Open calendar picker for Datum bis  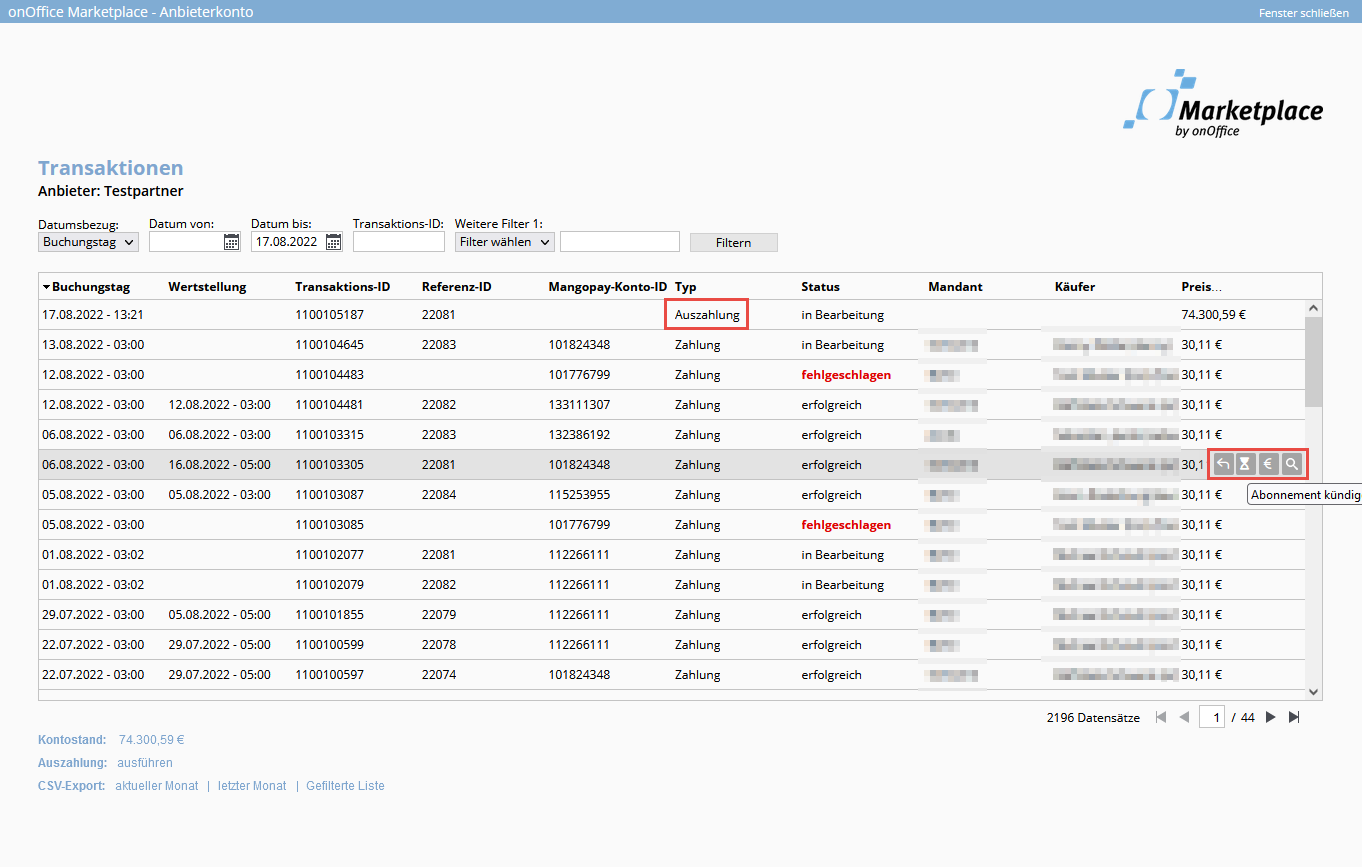(x=333, y=241)
